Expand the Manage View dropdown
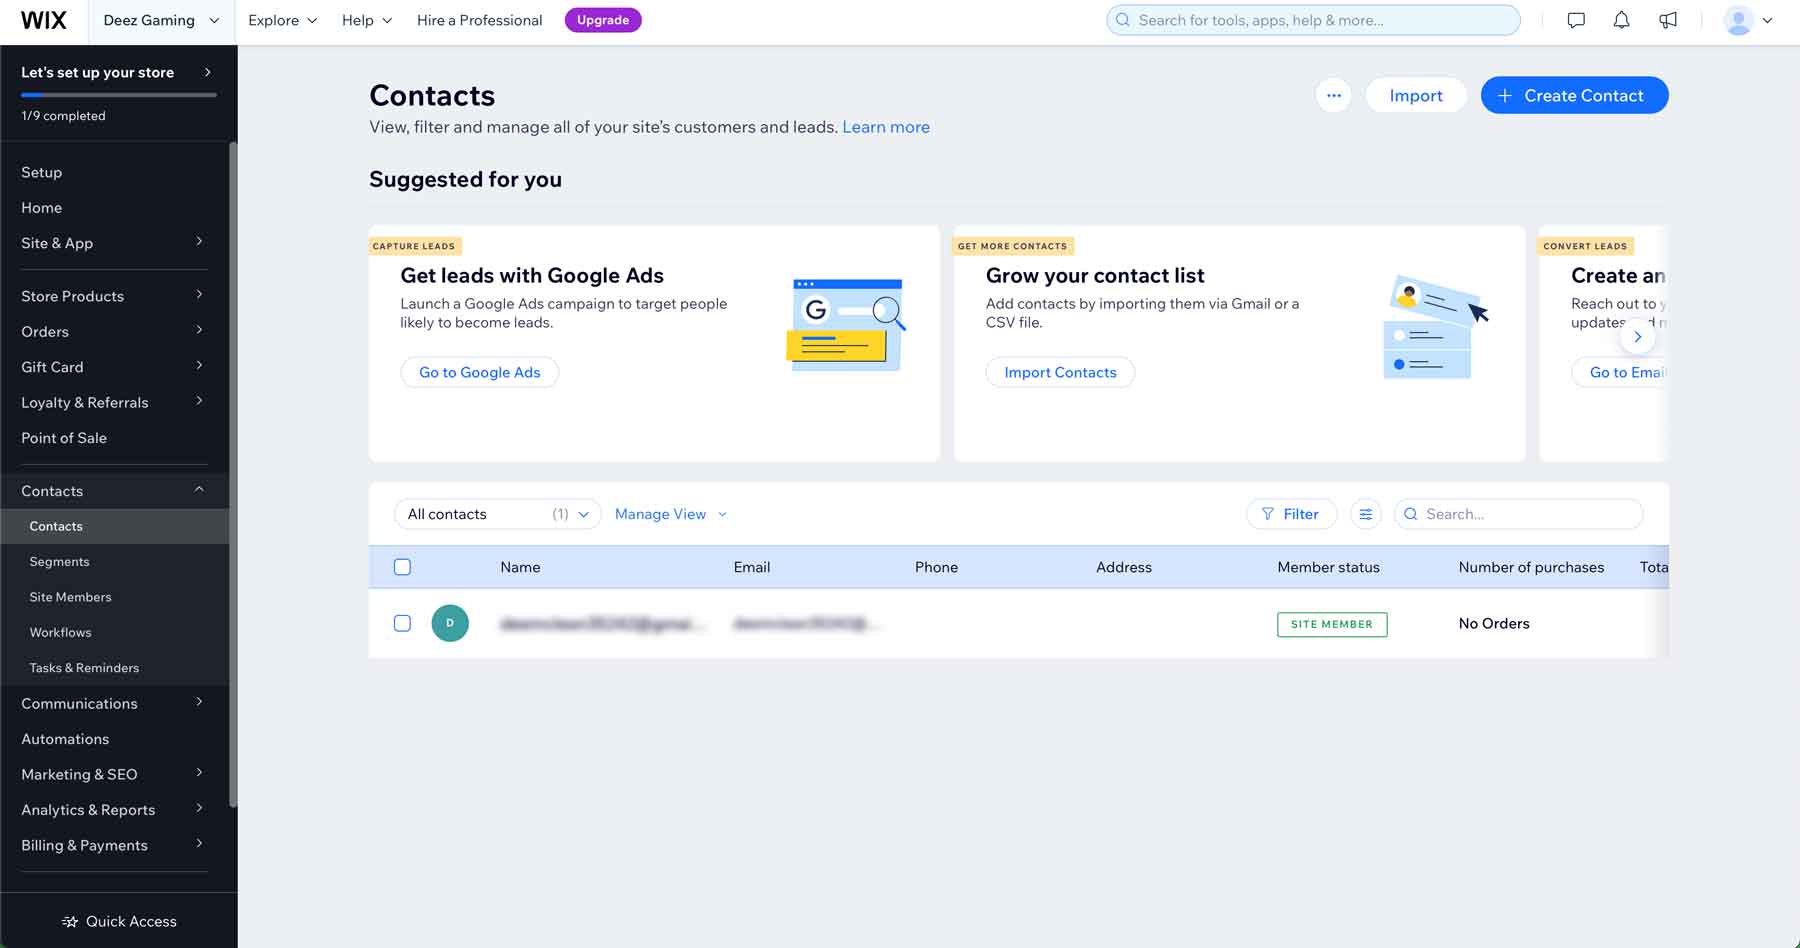Screen dimensions: 1800x948 (x=671, y=514)
